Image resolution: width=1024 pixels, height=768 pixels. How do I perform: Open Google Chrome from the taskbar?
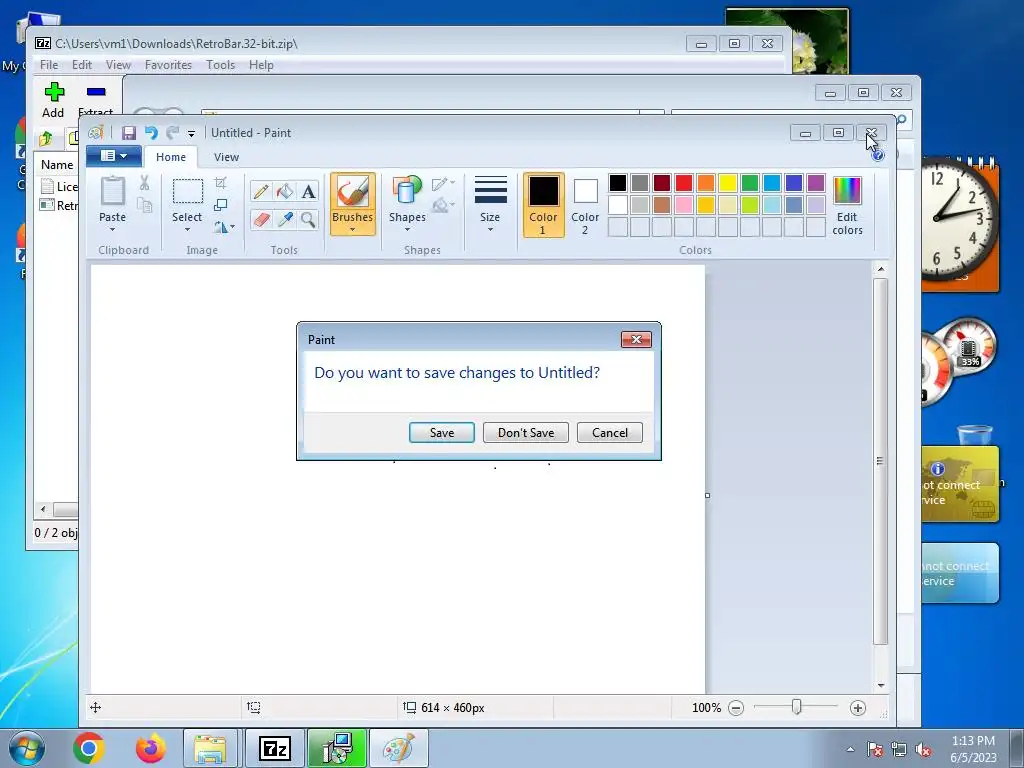89,748
